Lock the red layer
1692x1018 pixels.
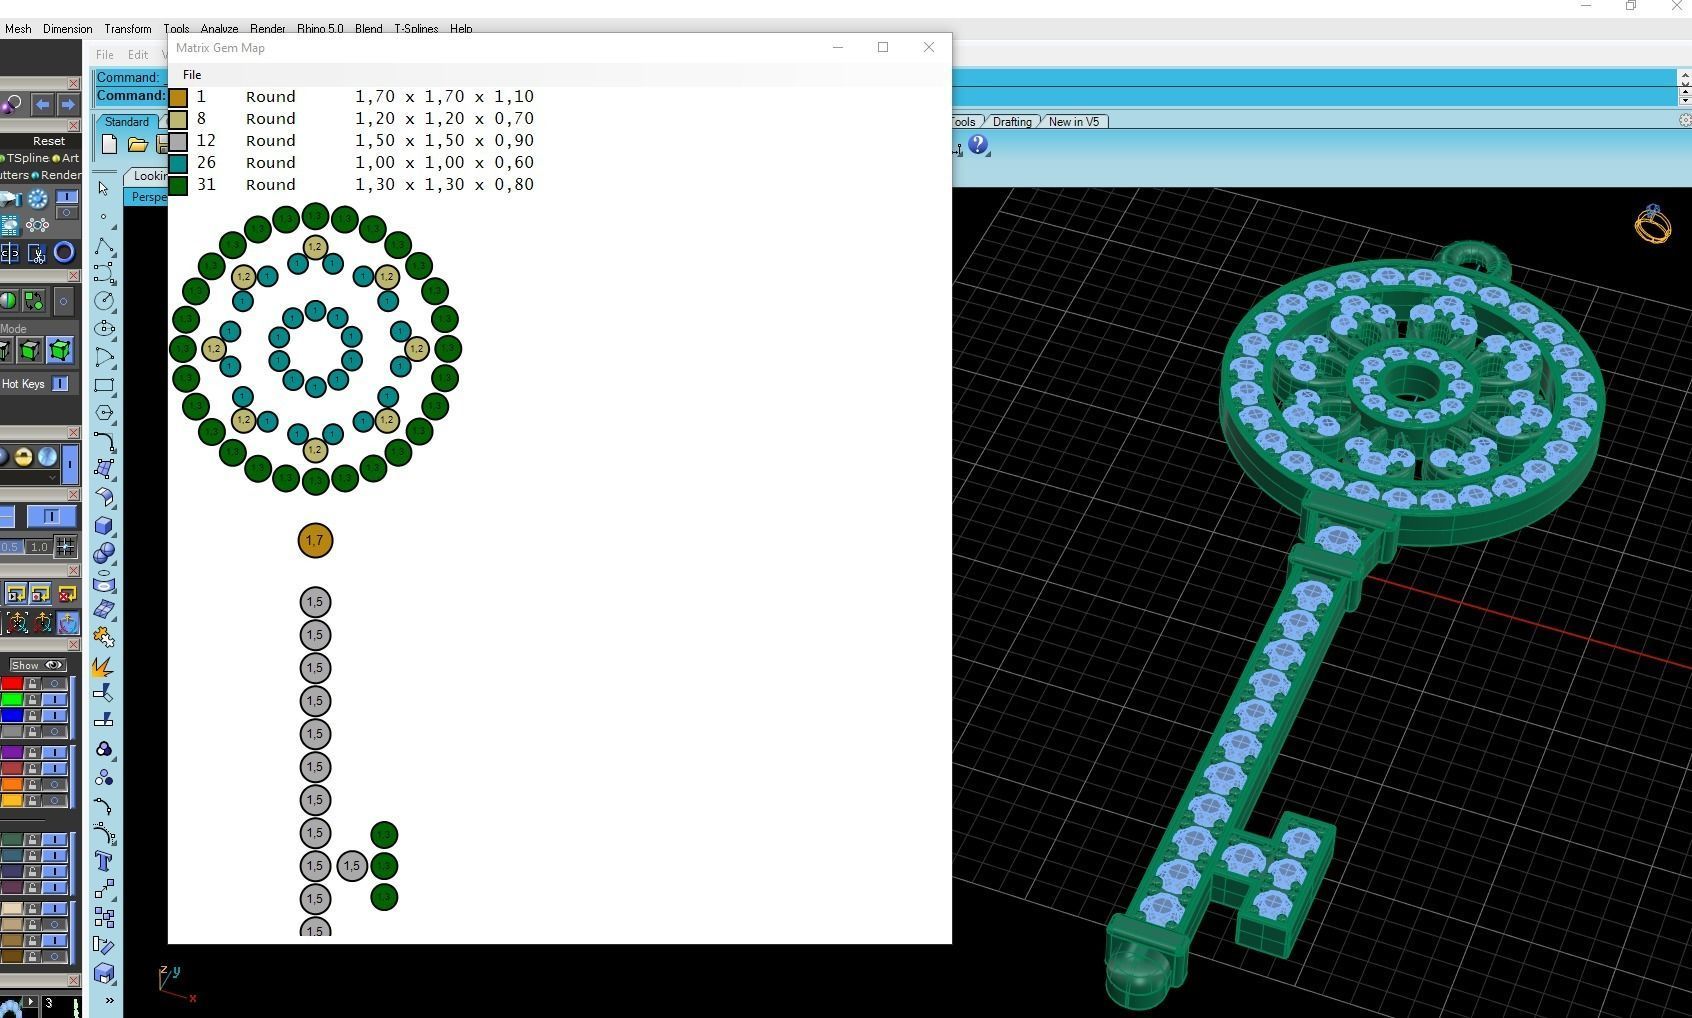[x=32, y=684]
